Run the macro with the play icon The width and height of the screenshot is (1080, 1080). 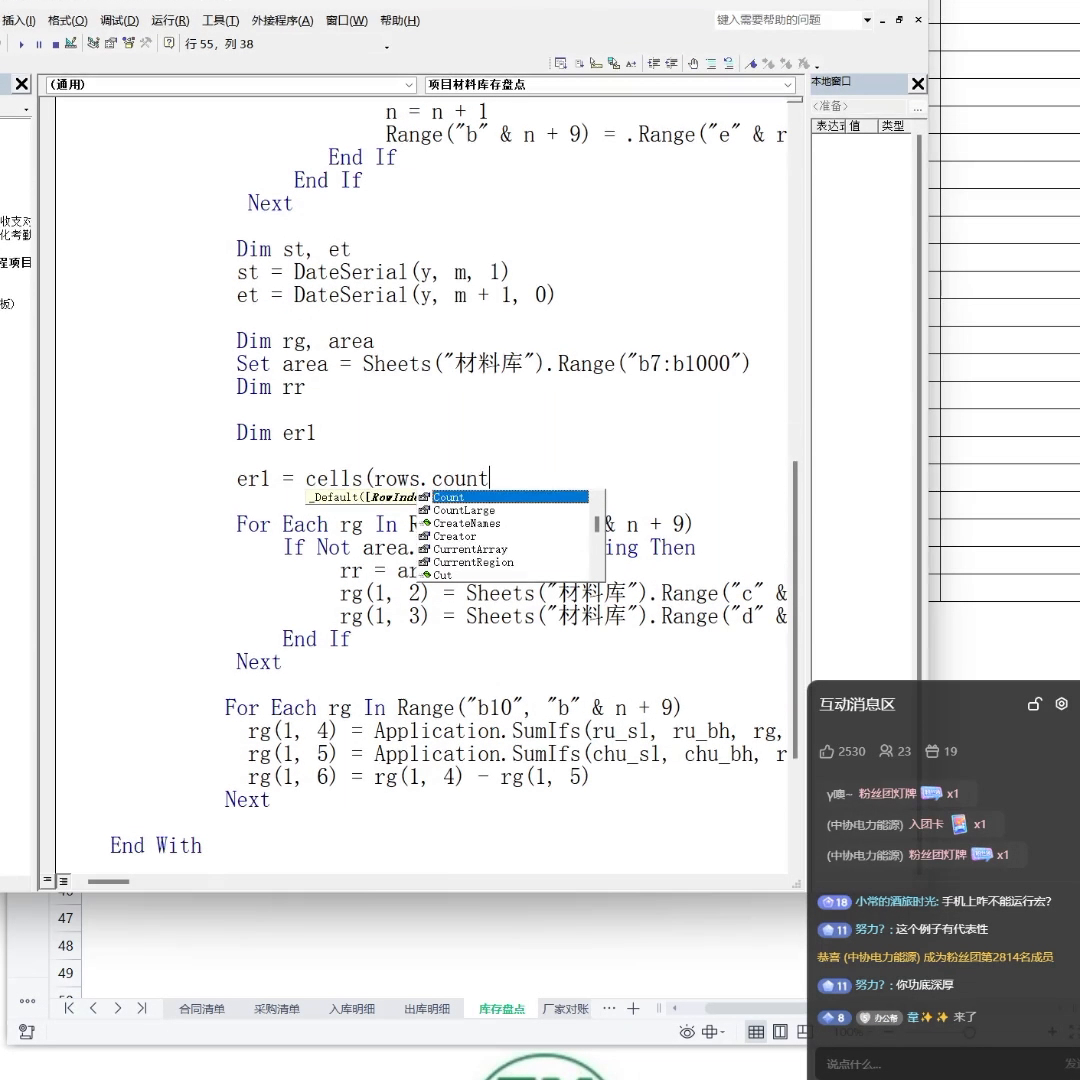[x=21, y=44]
